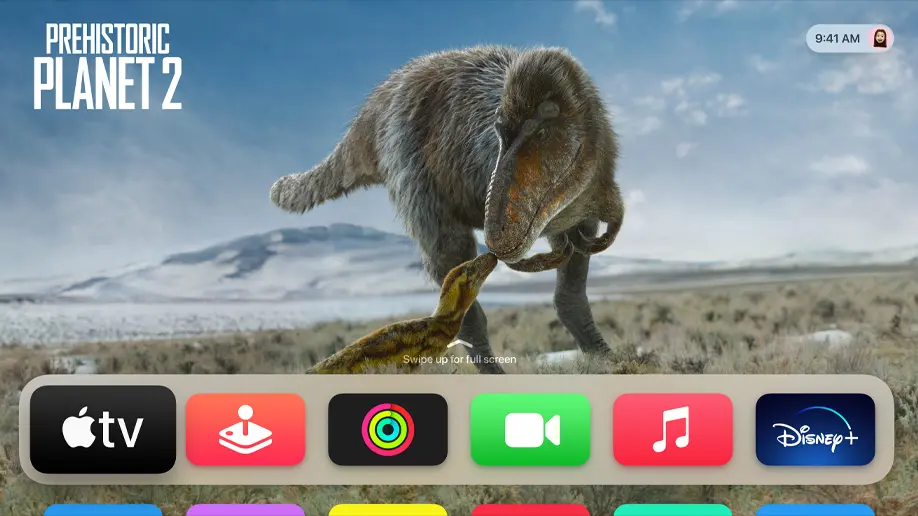Open the Apple Music app
The height and width of the screenshot is (516, 918).
(x=673, y=429)
